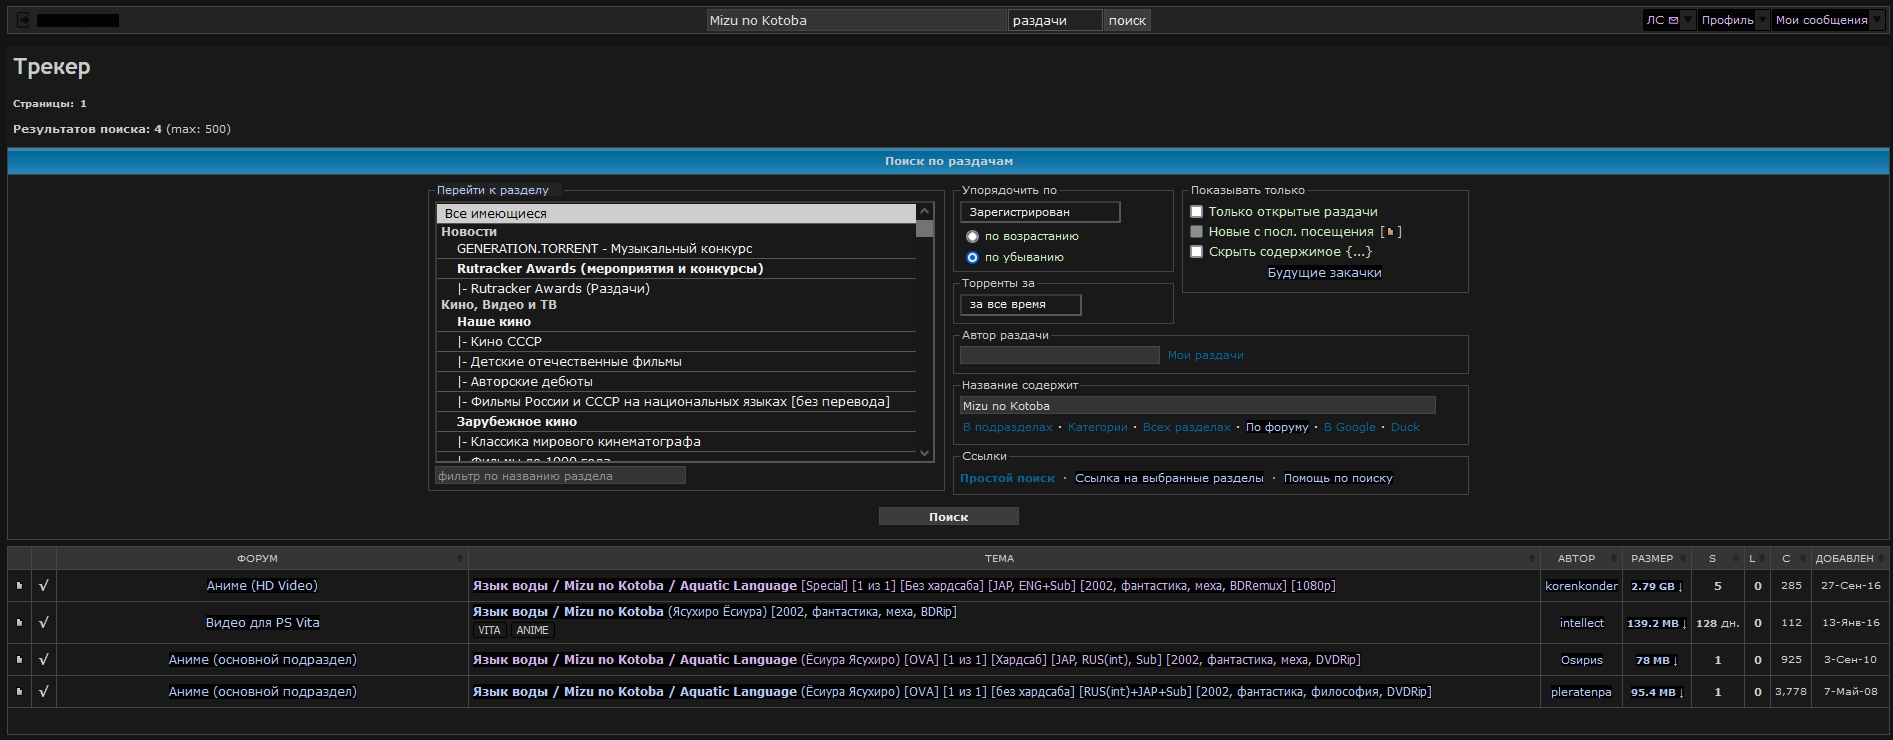Click section list scroll down arrow
The image size is (1893, 740).
[x=924, y=454]
